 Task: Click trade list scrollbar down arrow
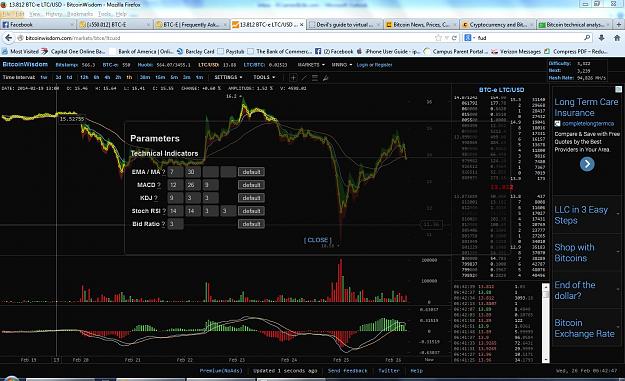(545, 359)
